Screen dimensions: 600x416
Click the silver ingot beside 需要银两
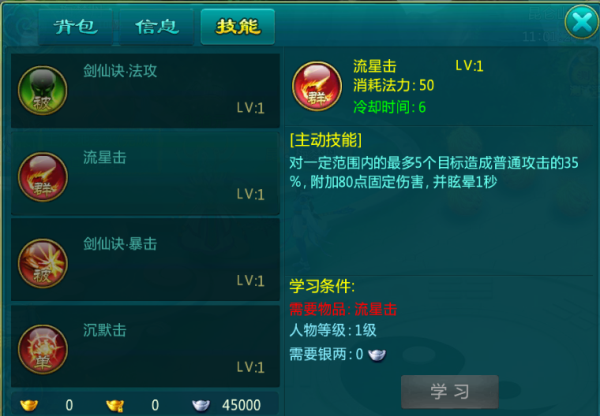coord(377,355)
